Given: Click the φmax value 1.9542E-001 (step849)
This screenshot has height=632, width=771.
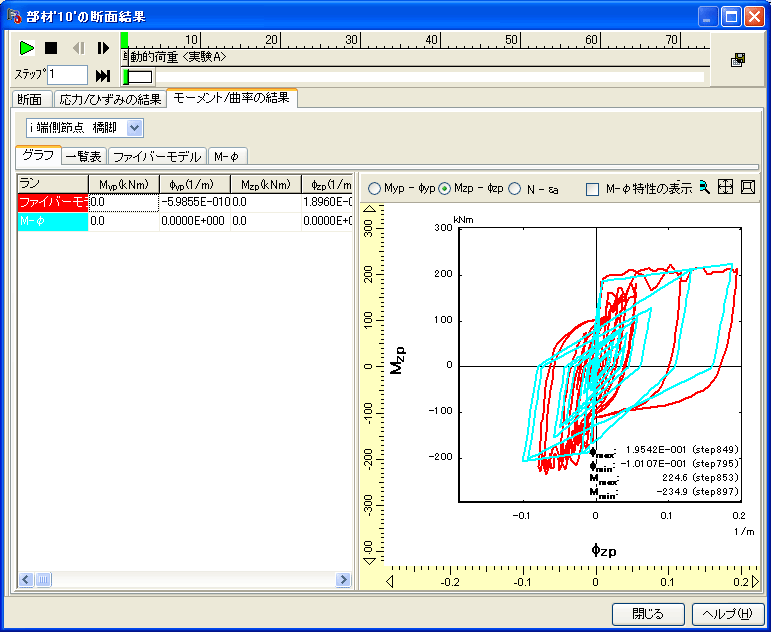Looking at the screenshot, I should [x=682, y=450].
